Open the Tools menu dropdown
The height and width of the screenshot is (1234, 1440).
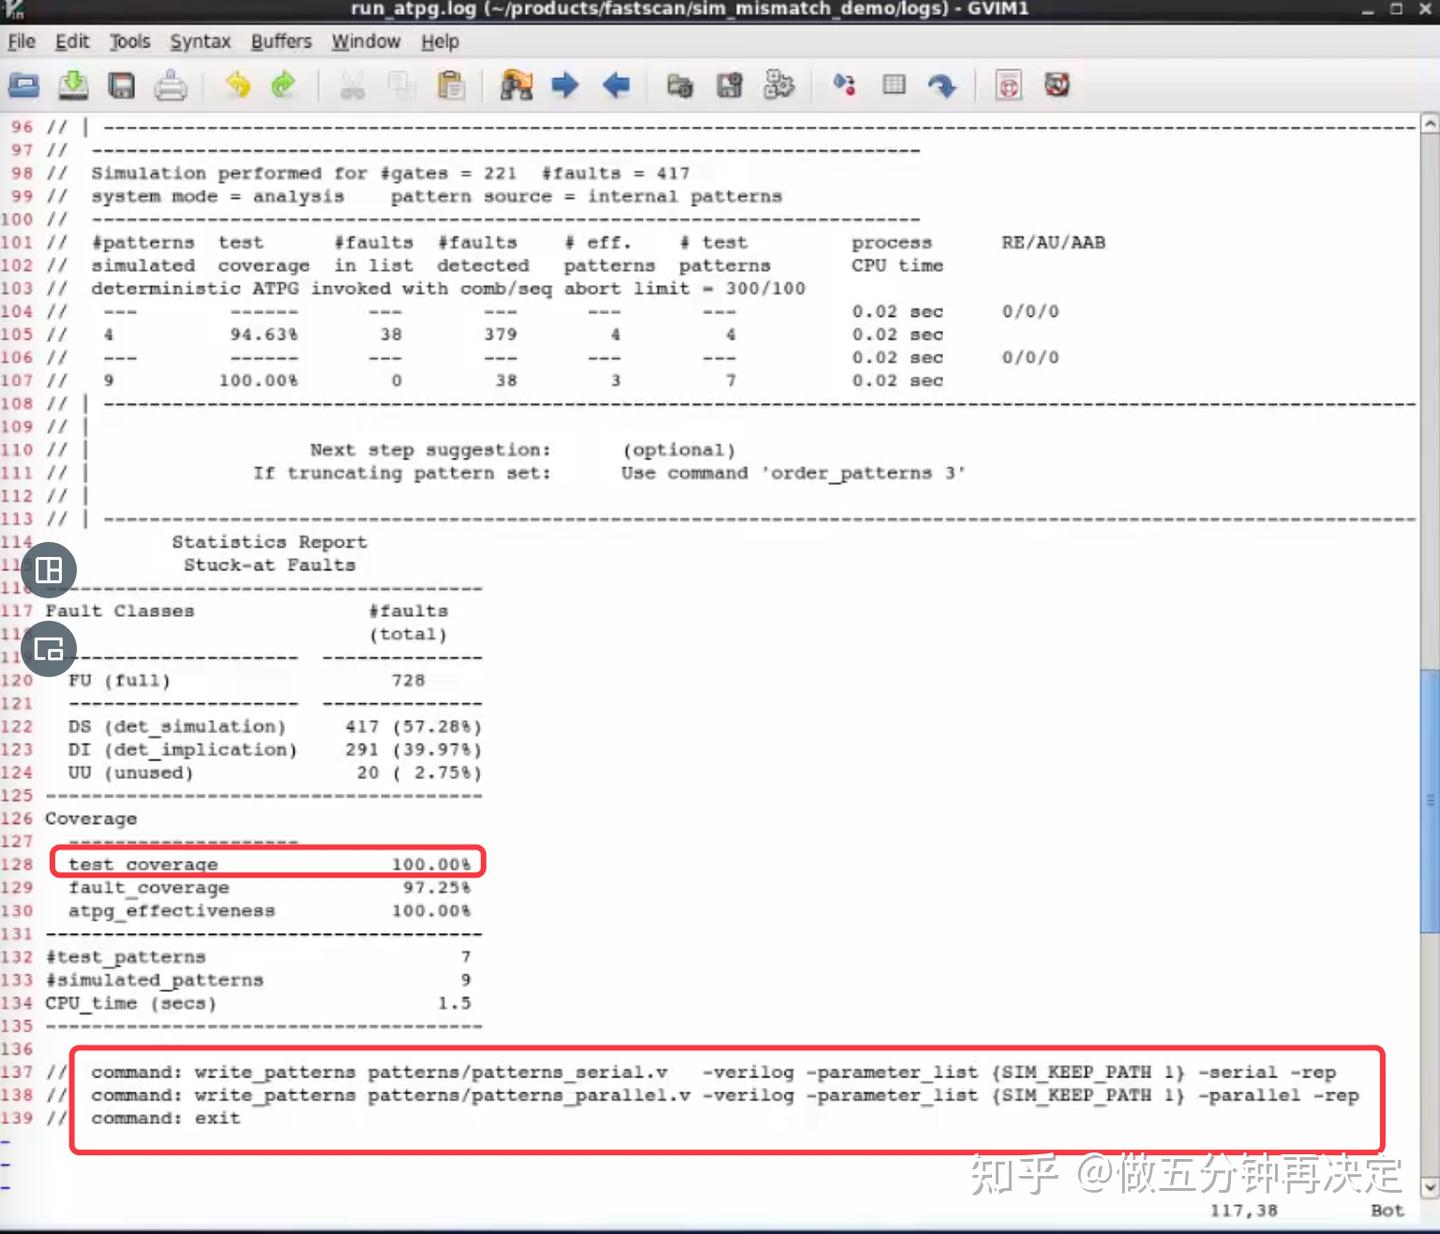pos(129,41)
